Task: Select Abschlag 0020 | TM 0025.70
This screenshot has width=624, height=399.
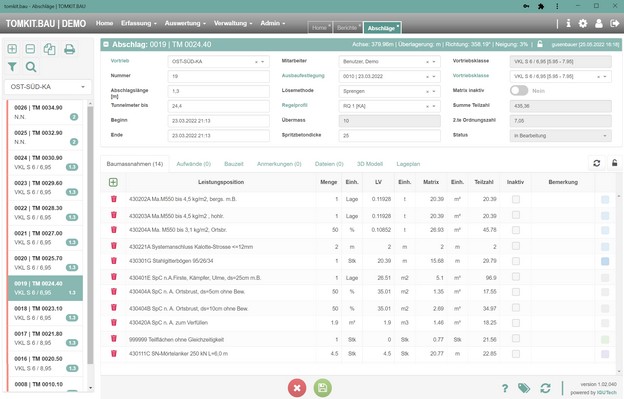Action: coord(45,263)
